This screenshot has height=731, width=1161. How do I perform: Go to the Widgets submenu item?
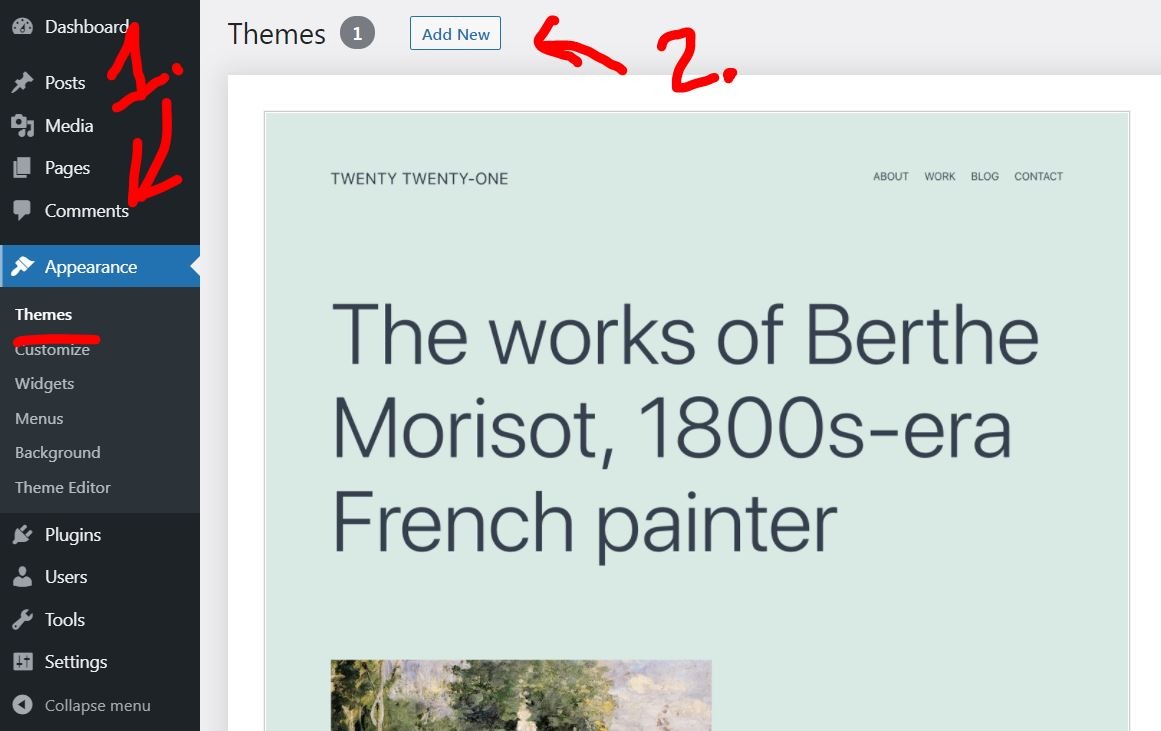pyautogui.click(x=44, y=384)
